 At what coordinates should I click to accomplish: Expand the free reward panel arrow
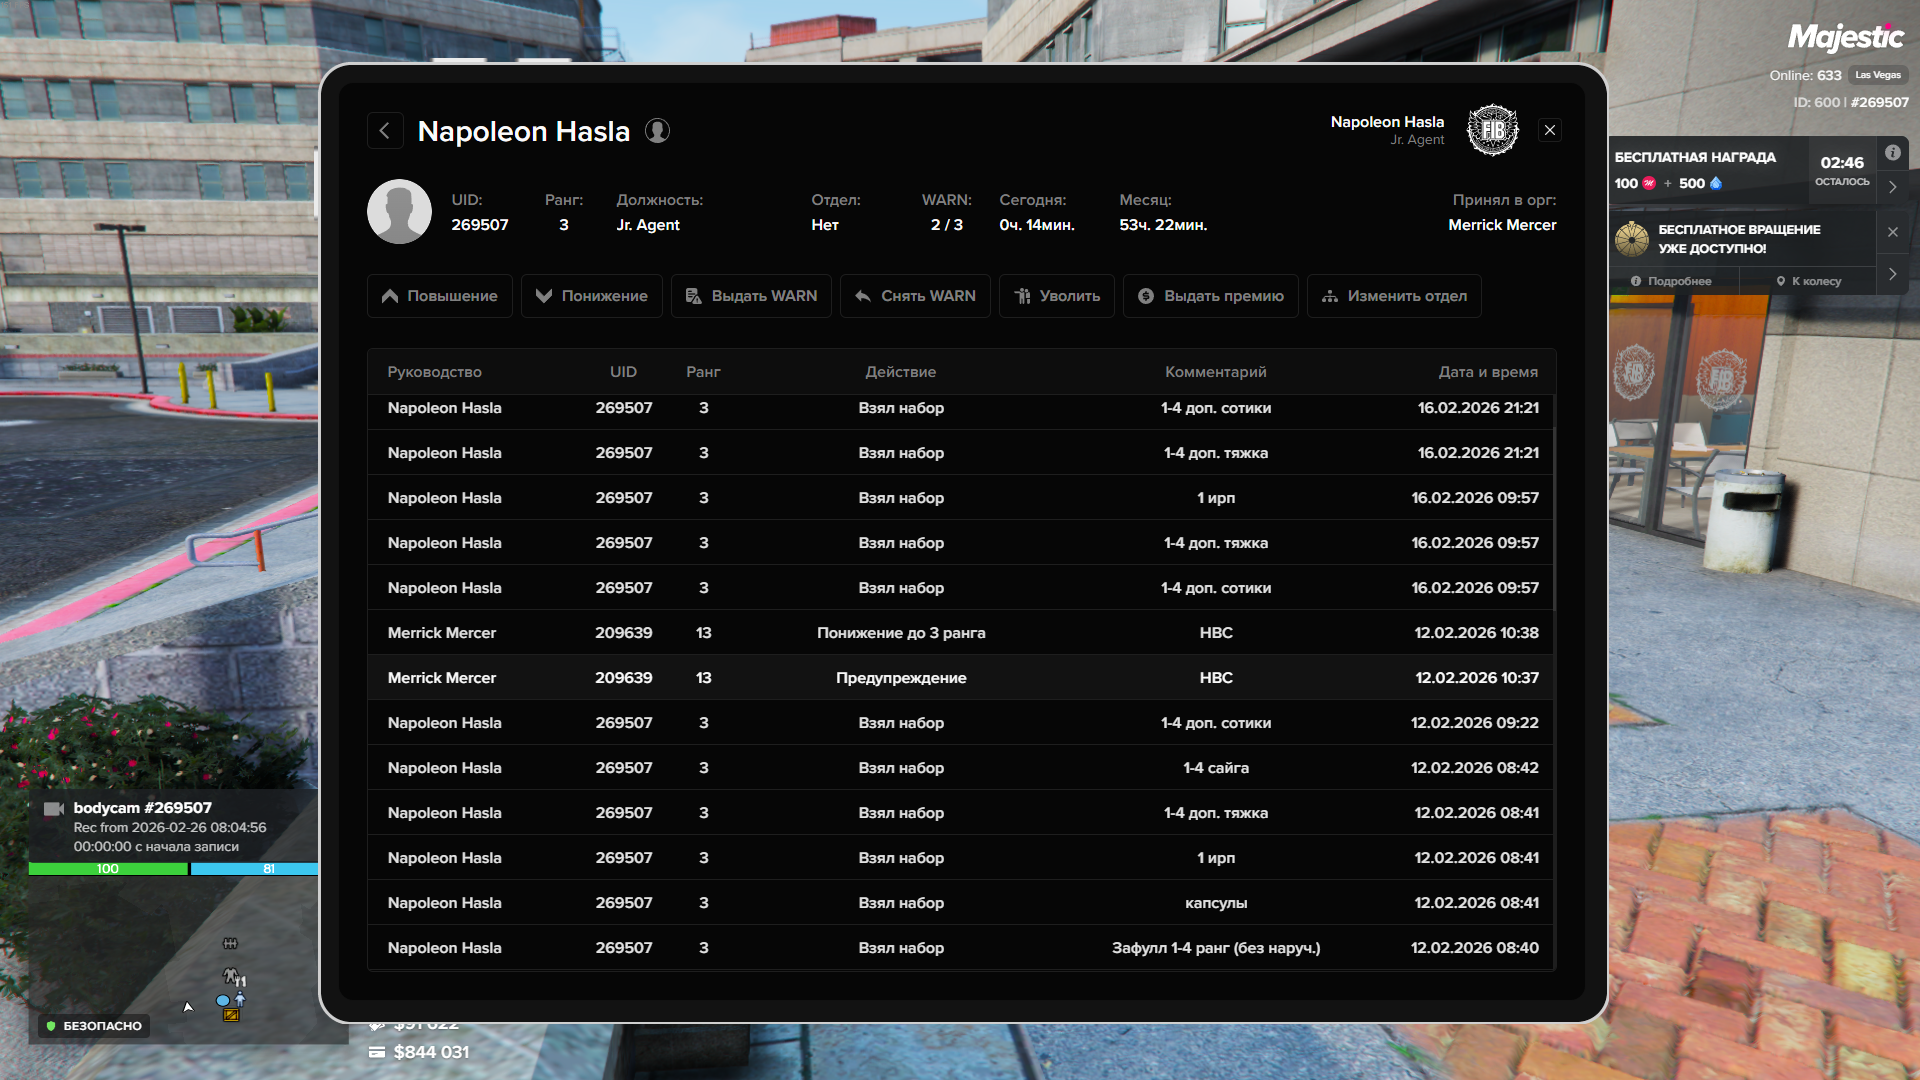pyautogui.click(x=1892, y=187)
